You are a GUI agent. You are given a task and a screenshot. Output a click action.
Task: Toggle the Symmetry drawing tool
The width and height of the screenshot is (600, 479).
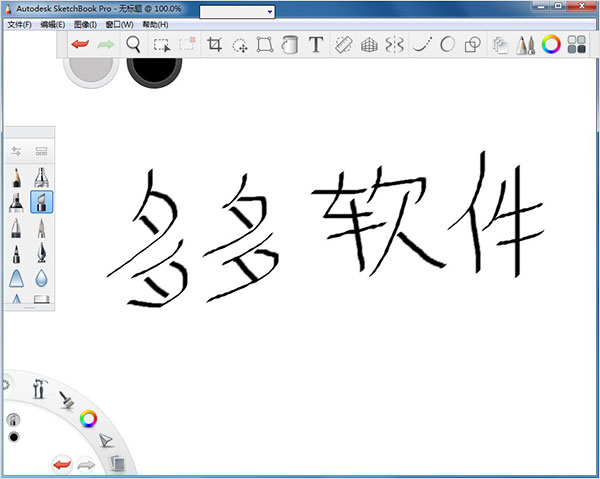[x=395, y=45]
